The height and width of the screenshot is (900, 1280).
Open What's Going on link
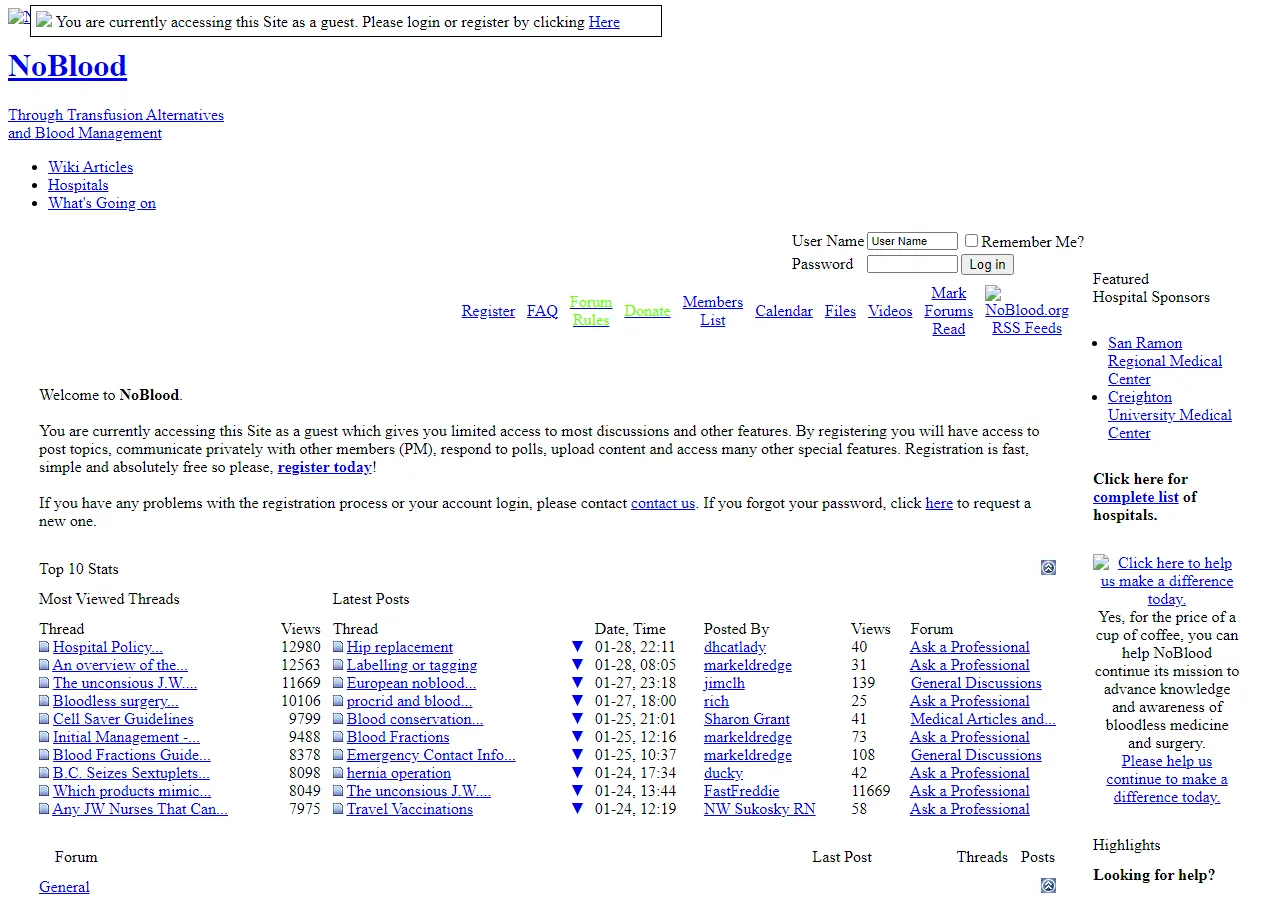coord(102,203)
